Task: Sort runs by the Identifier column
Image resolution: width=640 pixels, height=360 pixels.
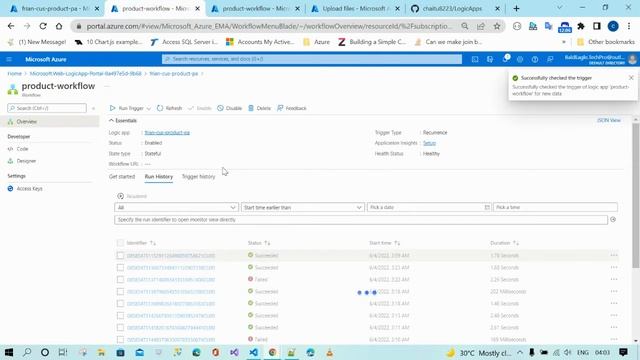Action: (x=141, y=243)
